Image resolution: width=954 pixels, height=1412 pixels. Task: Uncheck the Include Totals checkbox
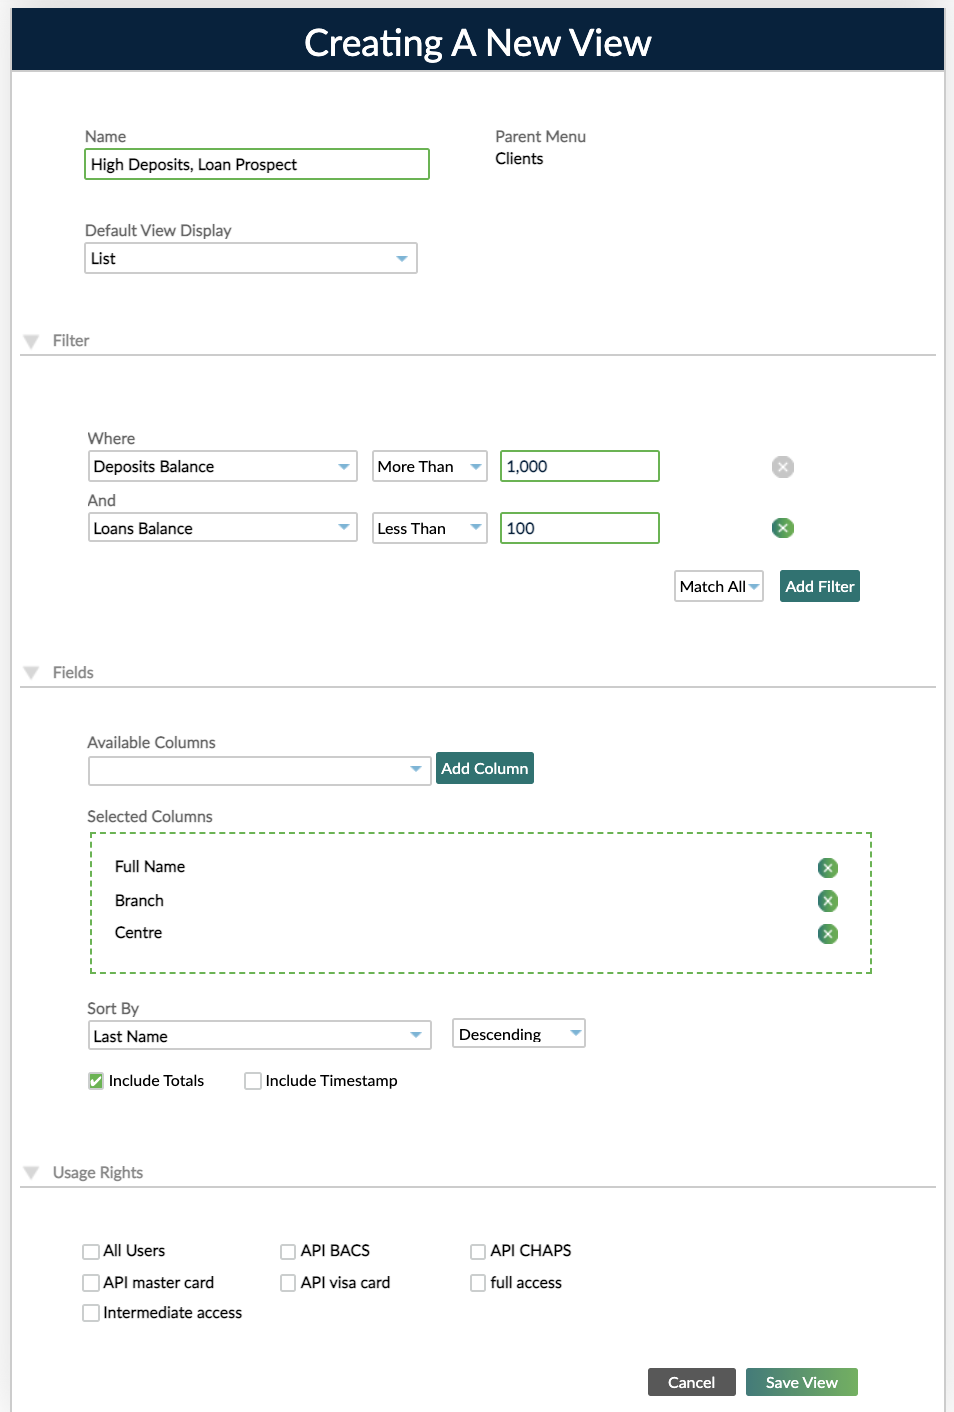point(95,1080)
